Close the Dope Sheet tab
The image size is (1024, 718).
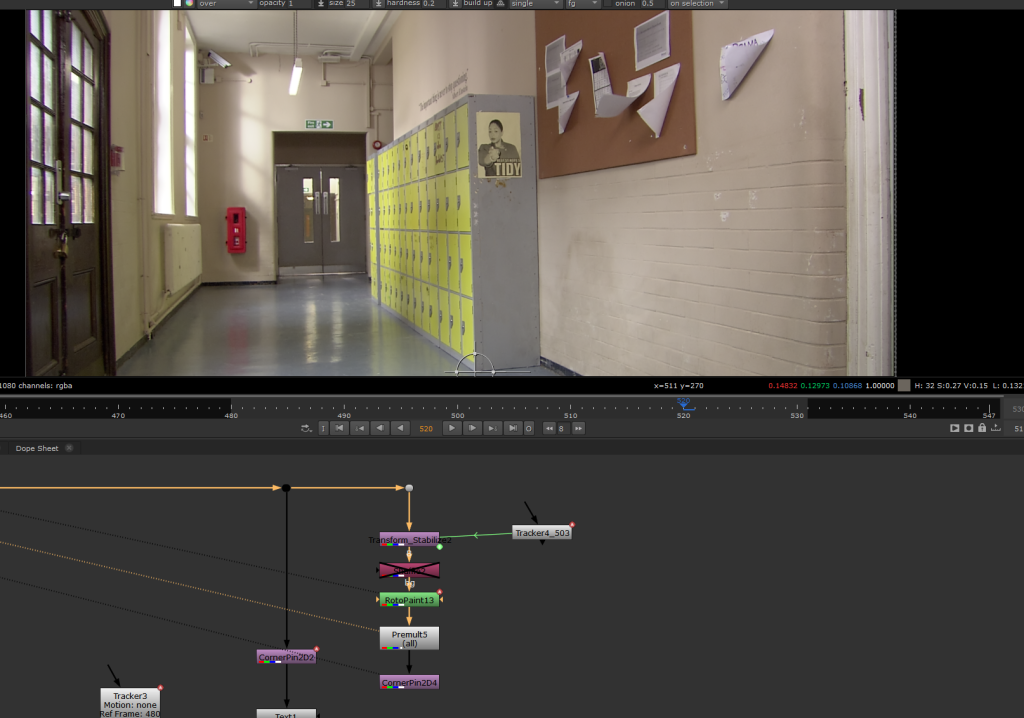click(69, 448)
